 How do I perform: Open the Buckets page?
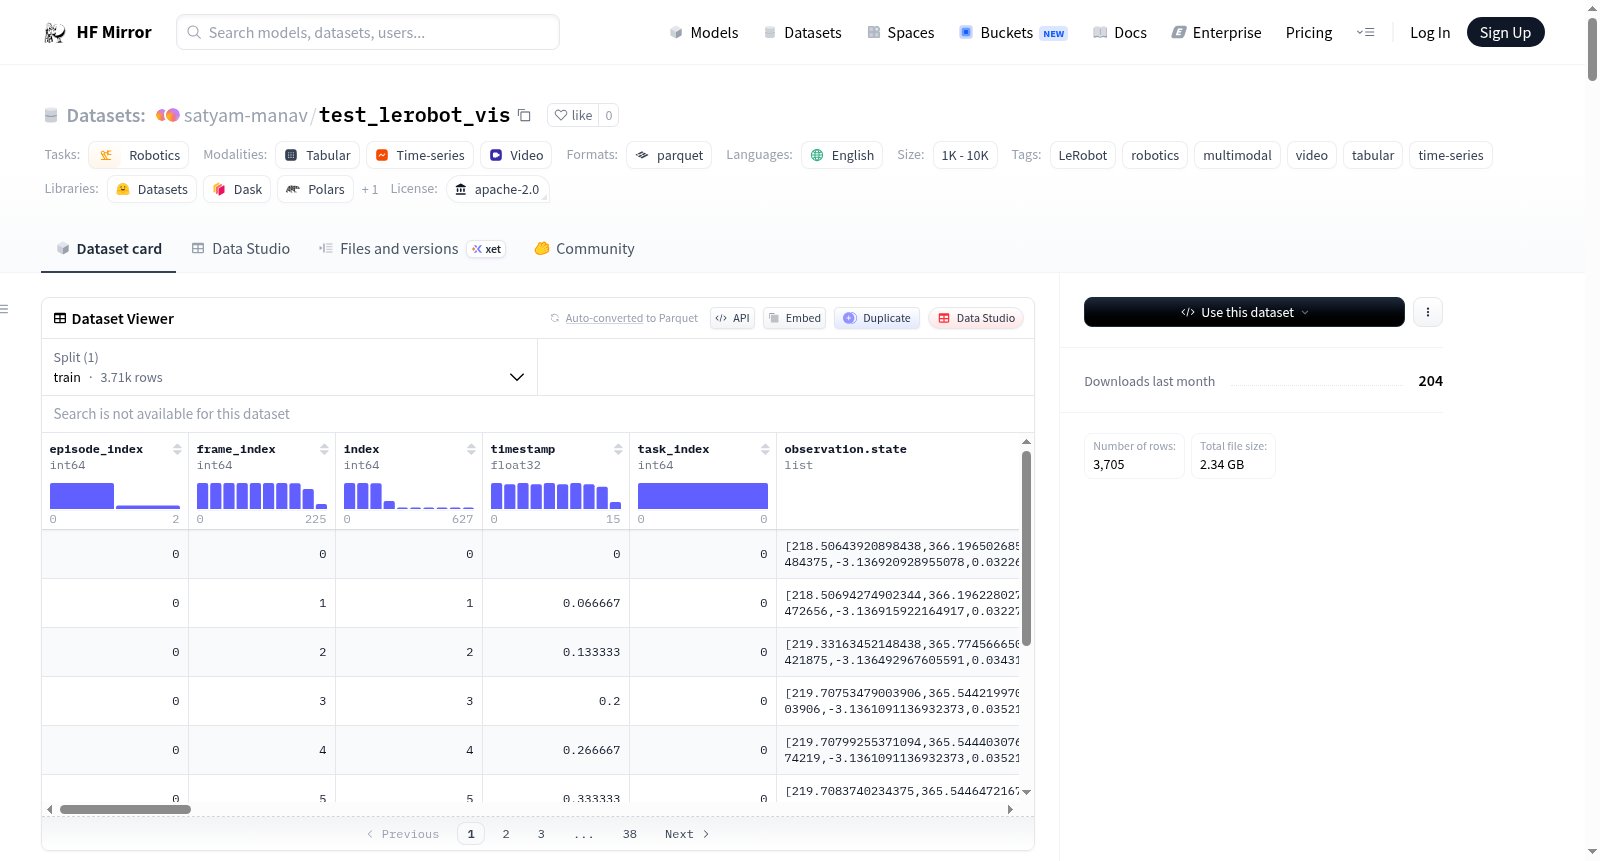click(x=1013, y=32)
